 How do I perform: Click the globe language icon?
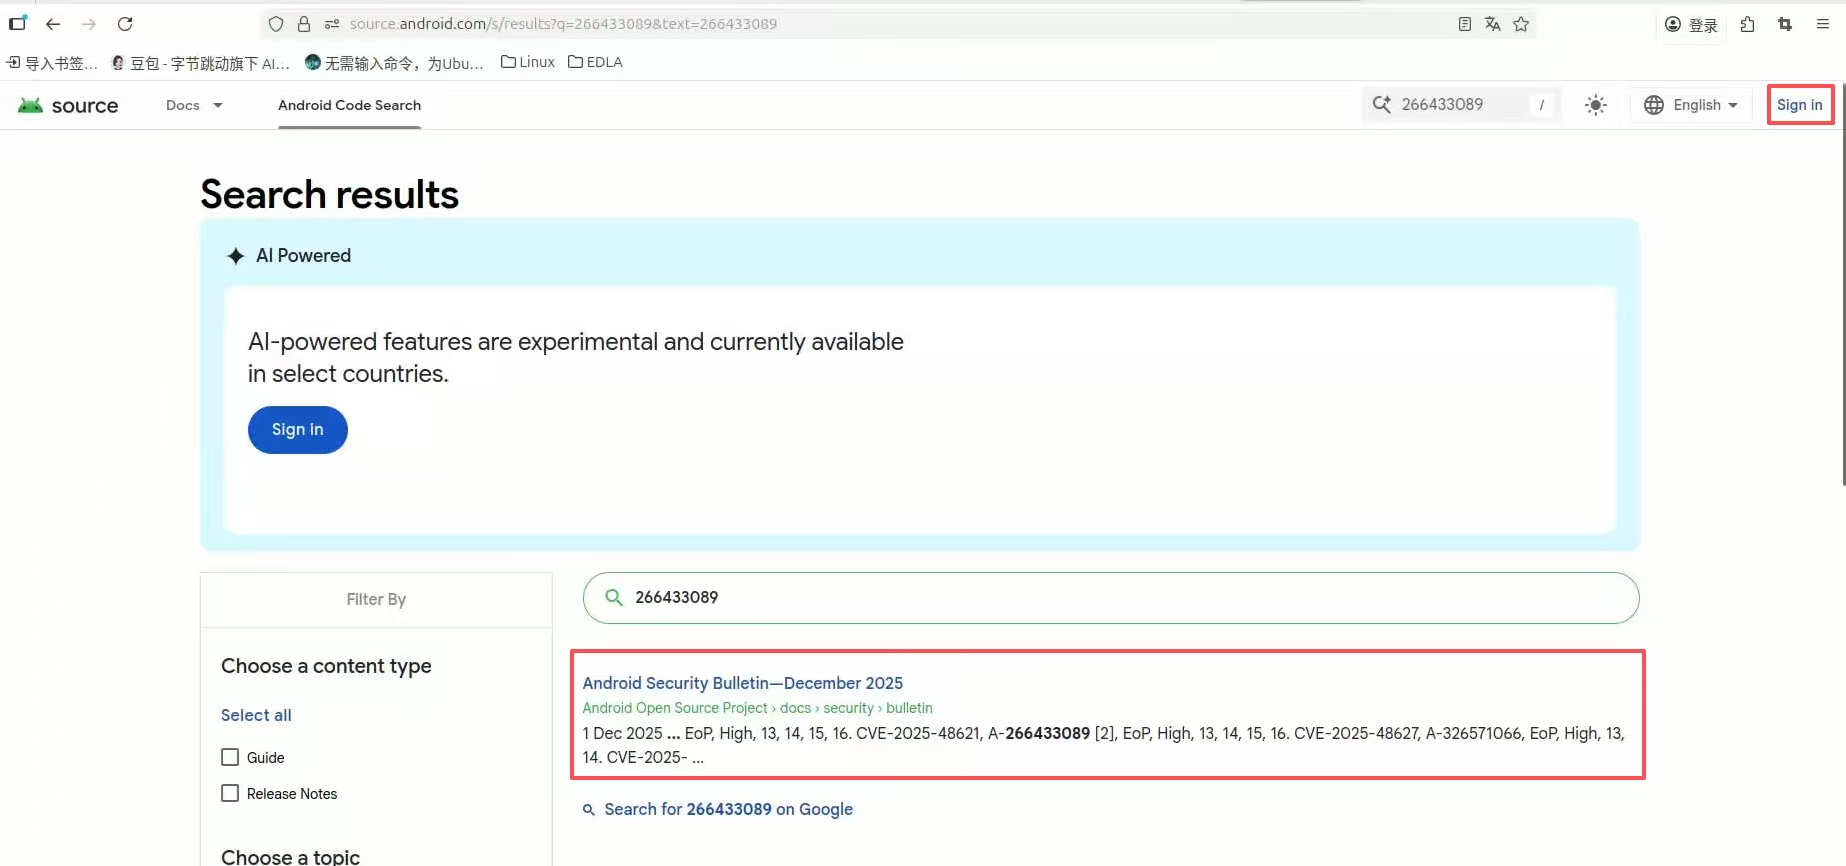point(1654,105)
